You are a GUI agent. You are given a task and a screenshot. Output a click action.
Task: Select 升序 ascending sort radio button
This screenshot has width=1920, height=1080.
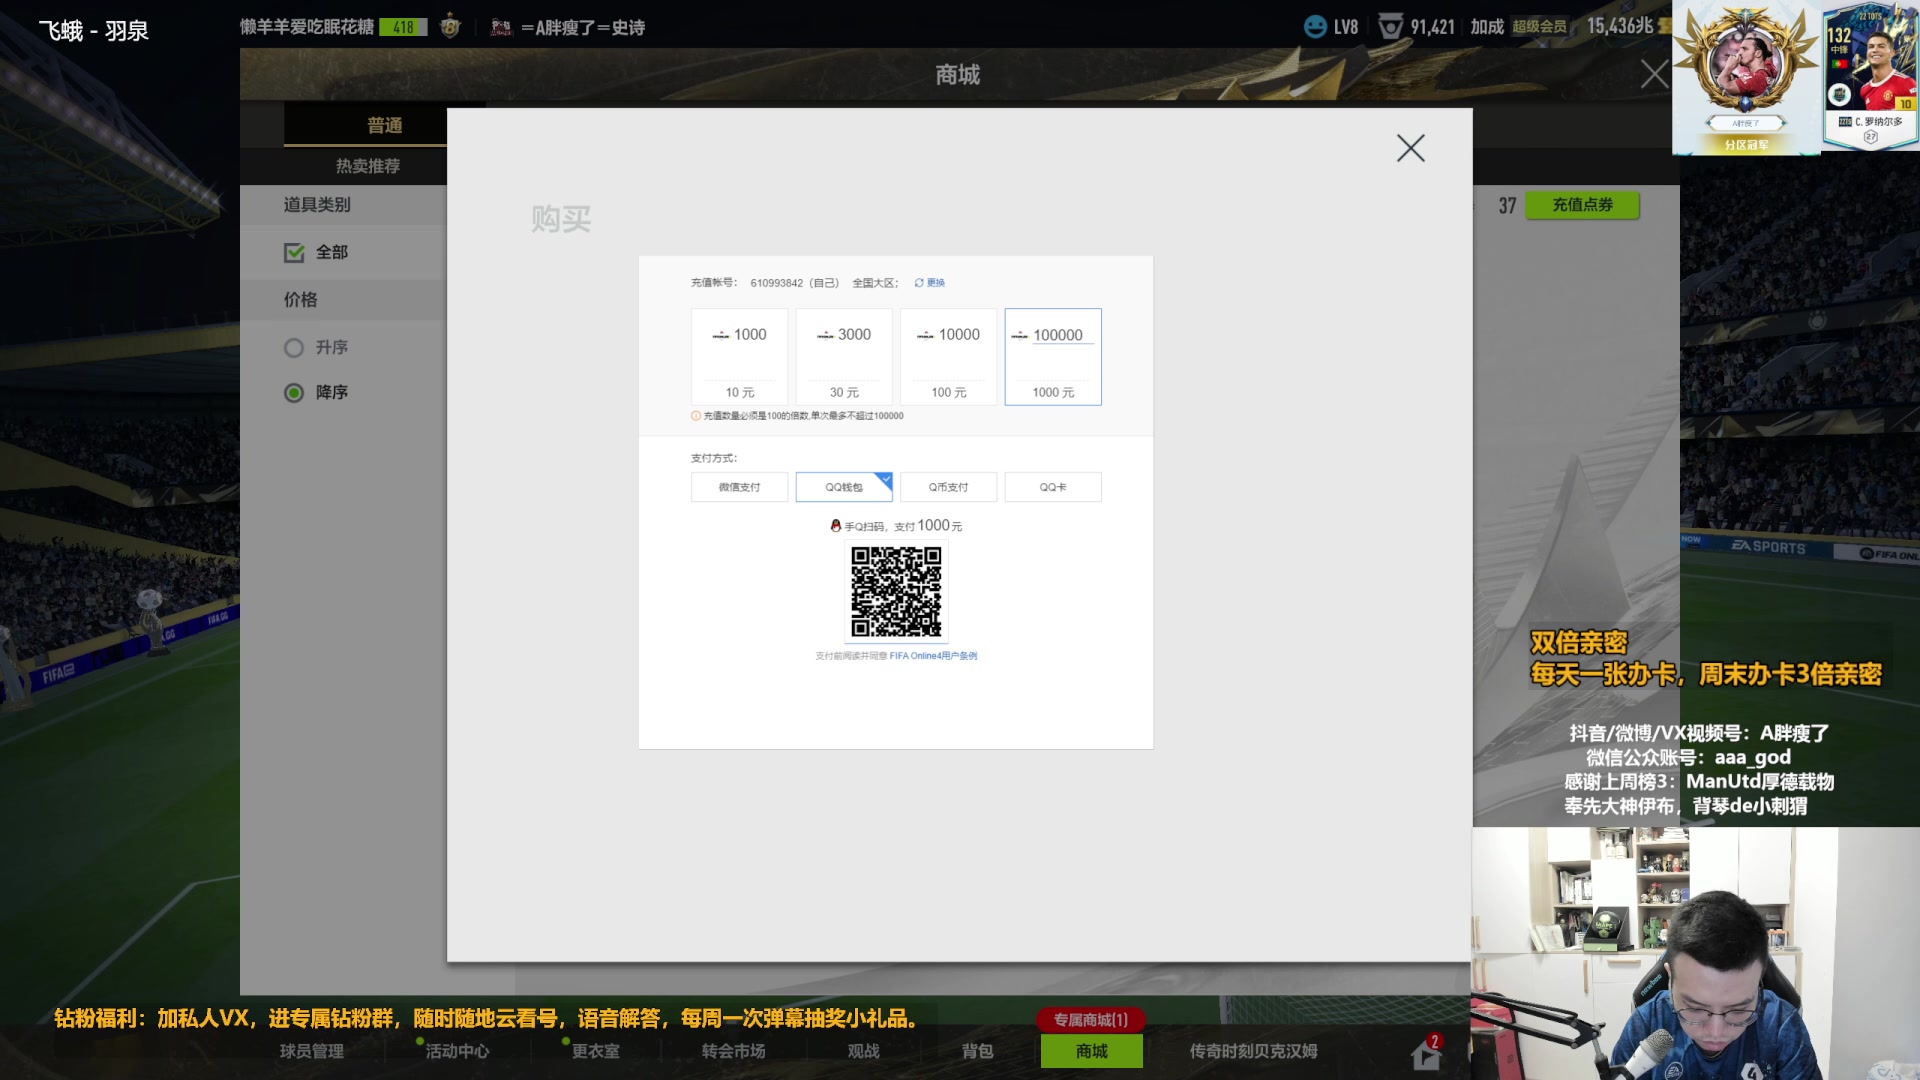pos(293,347)
